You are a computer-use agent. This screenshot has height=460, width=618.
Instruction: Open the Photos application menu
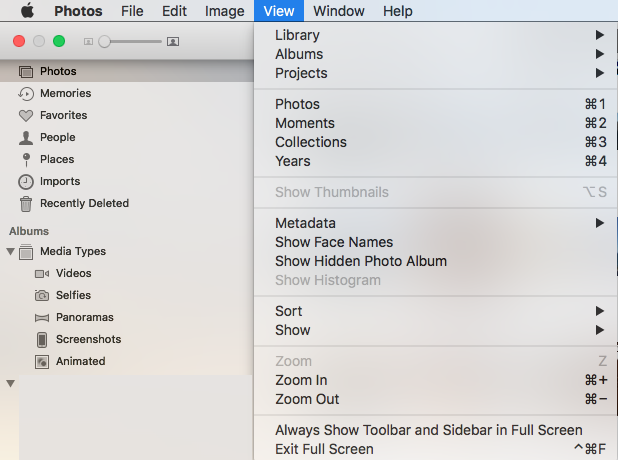pyautogui.click(x=78, y=11)
